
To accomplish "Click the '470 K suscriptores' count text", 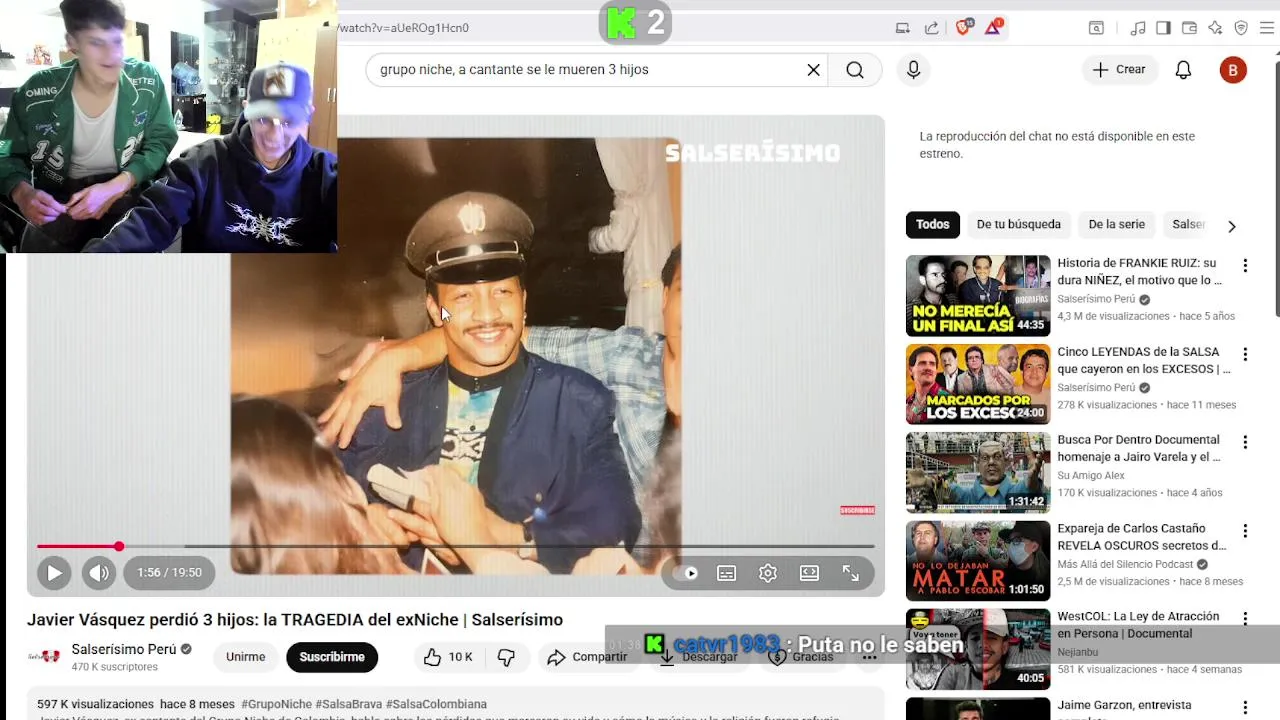I will (x=115, y=667).
